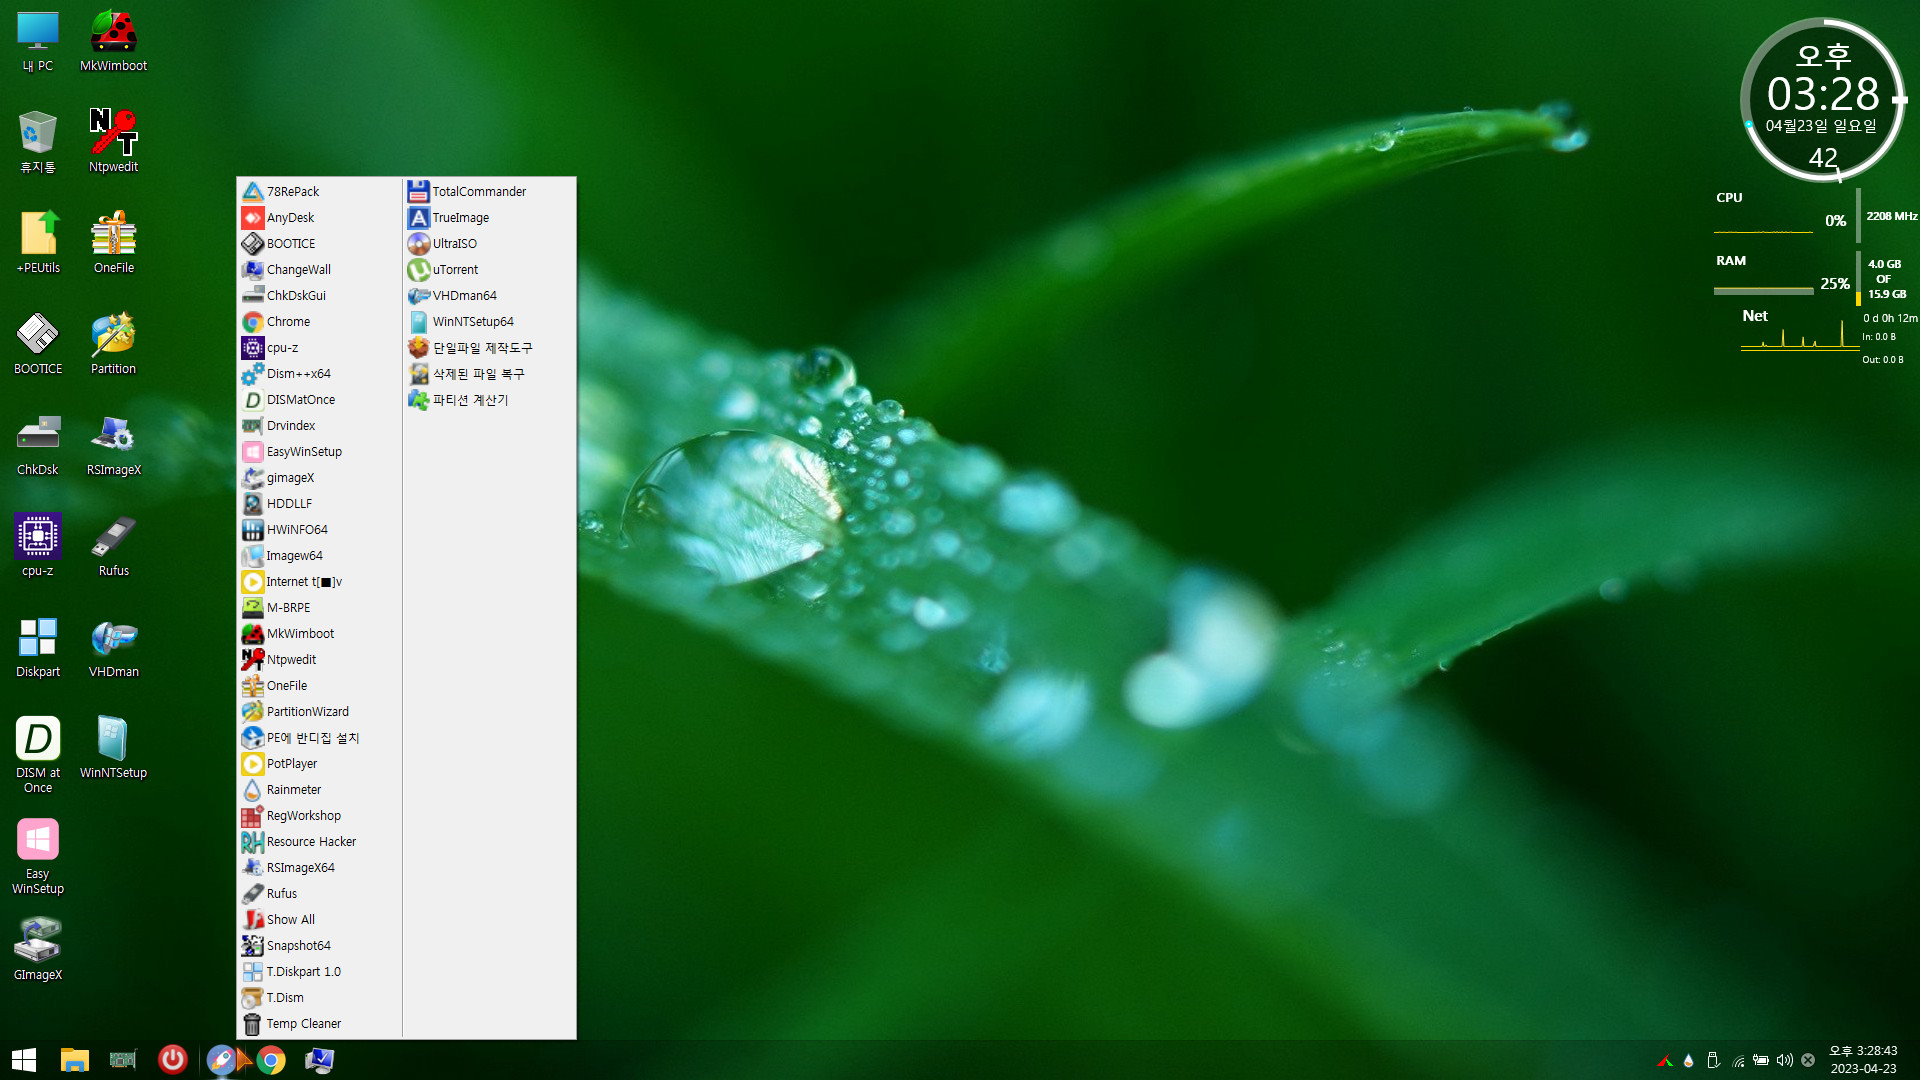
Task: Open HWiNFO64 from the menu
Action: coord(319,529)
